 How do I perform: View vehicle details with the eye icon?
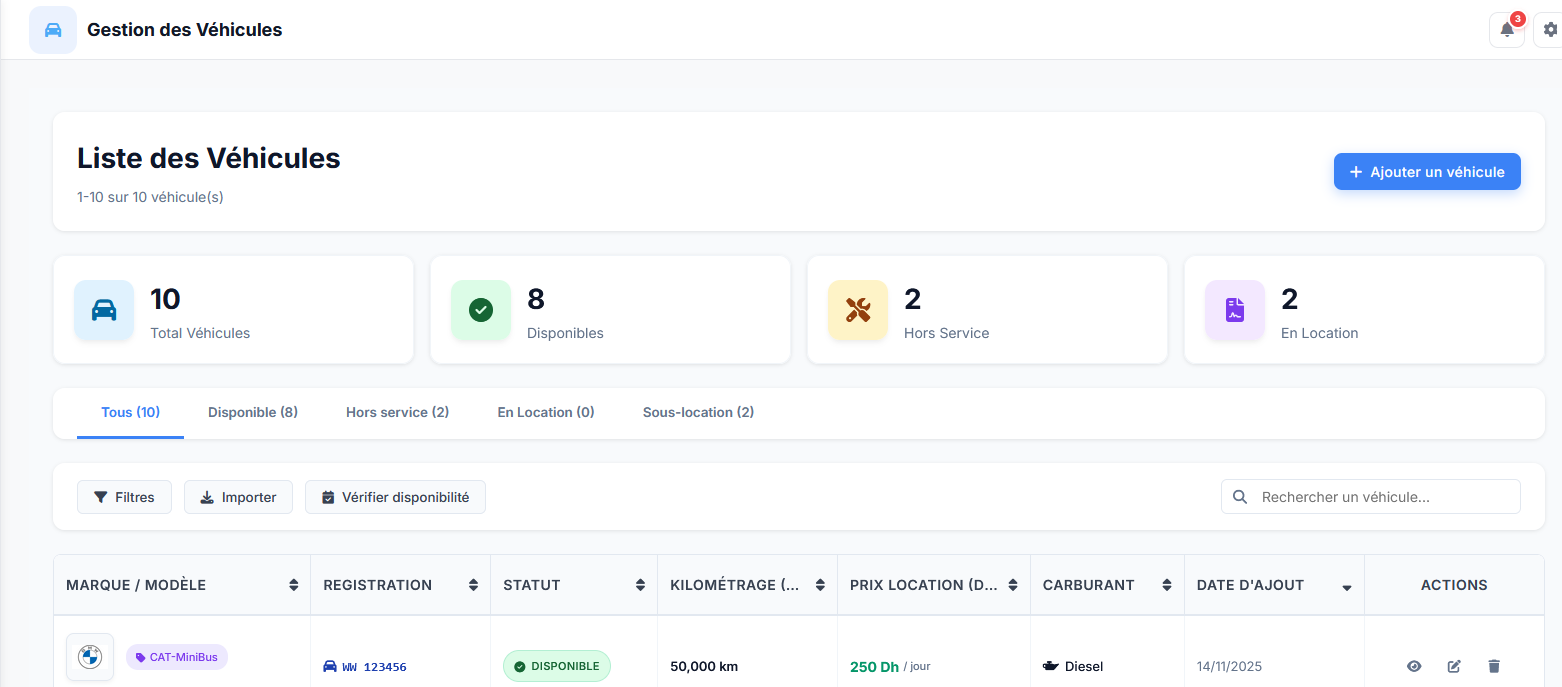1414,666
